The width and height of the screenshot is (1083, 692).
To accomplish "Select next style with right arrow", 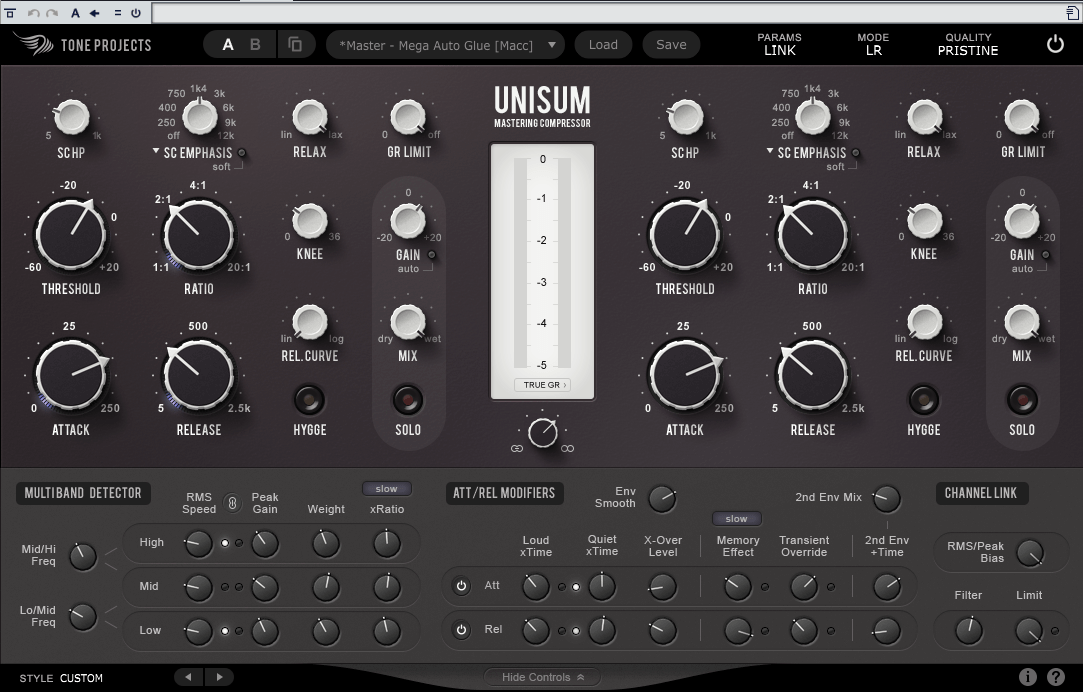I will click(219, 677).
